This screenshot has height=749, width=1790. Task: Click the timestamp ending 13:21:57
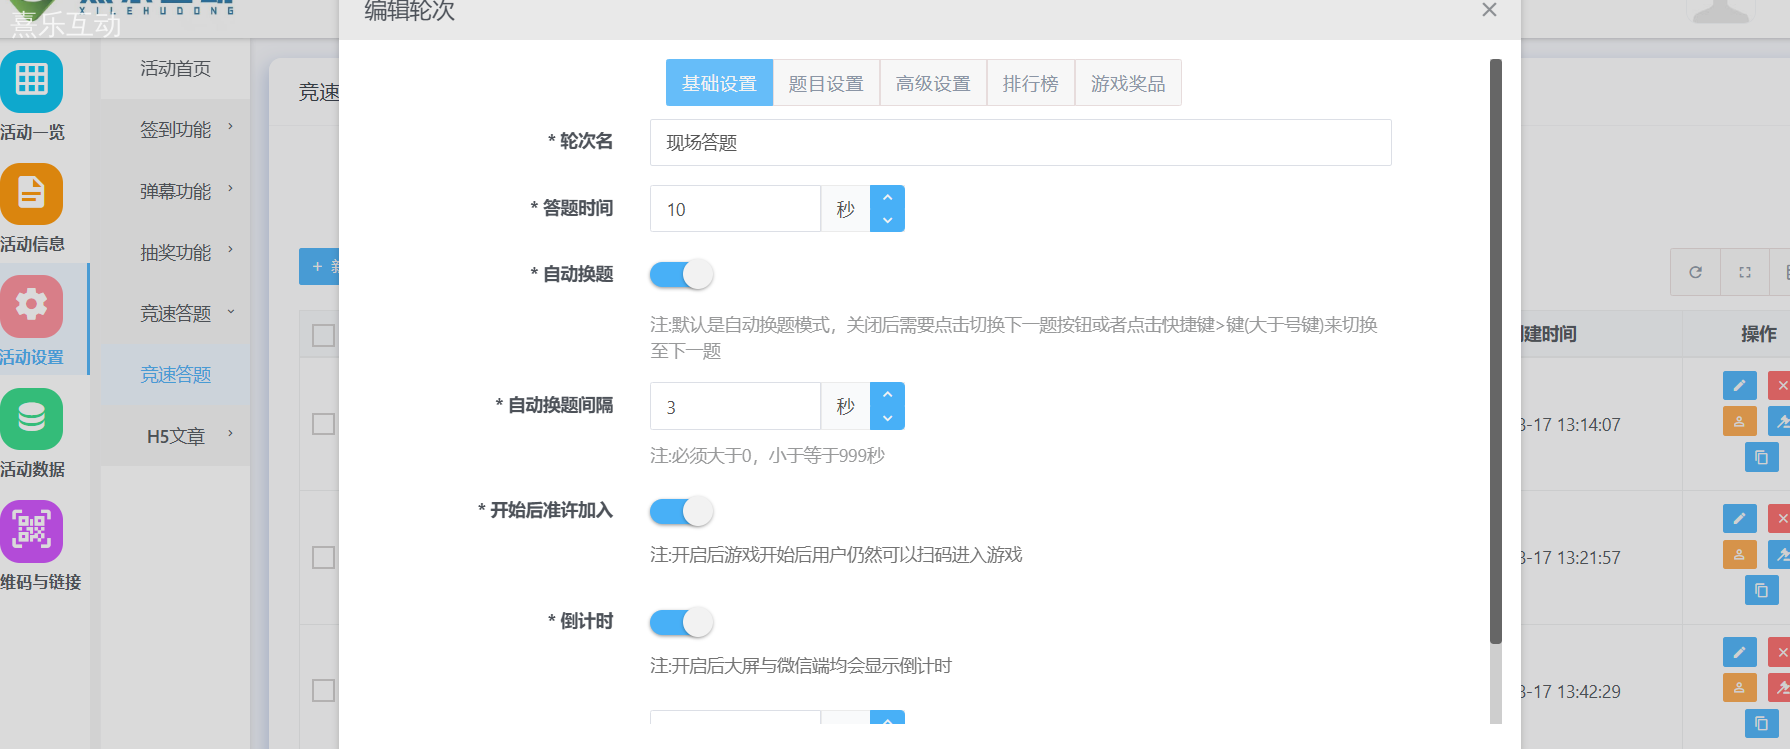[x=1570, y=558]
